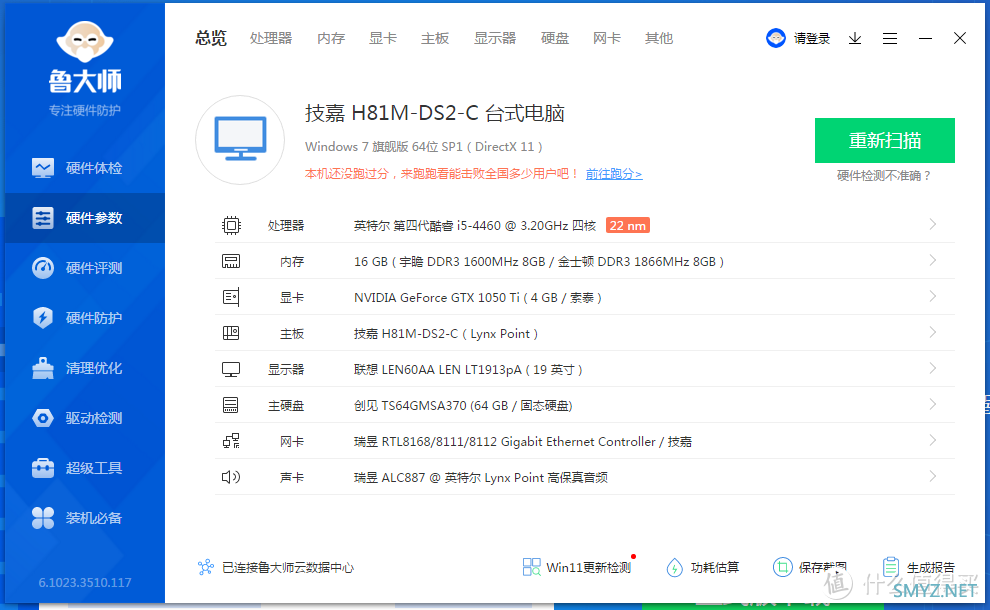Image resolution: width=990 pixels, height=610 pixels.
Task: Open the downloads arrow icon
Action: (855, 39)
